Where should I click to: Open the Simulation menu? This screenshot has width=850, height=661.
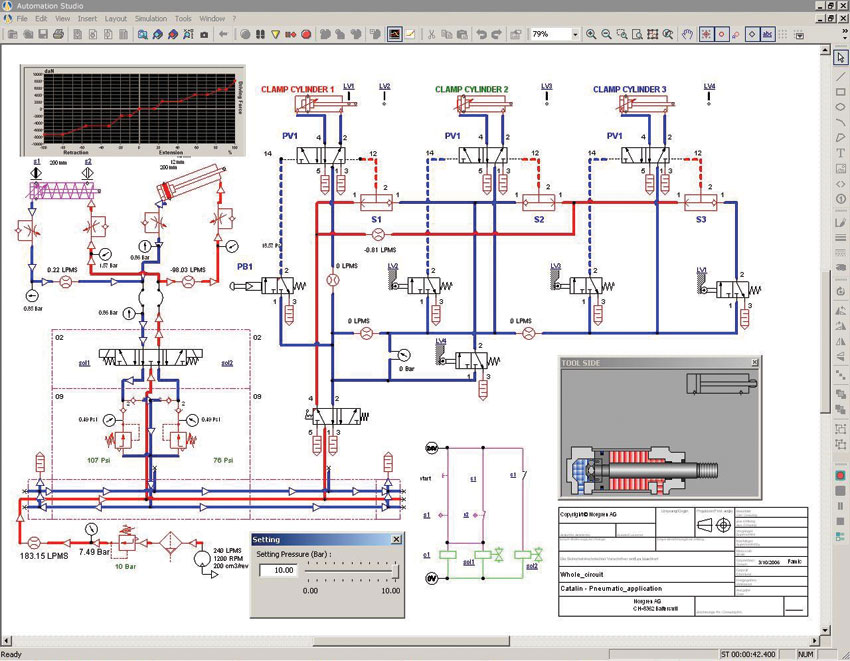tap(151, 18)
